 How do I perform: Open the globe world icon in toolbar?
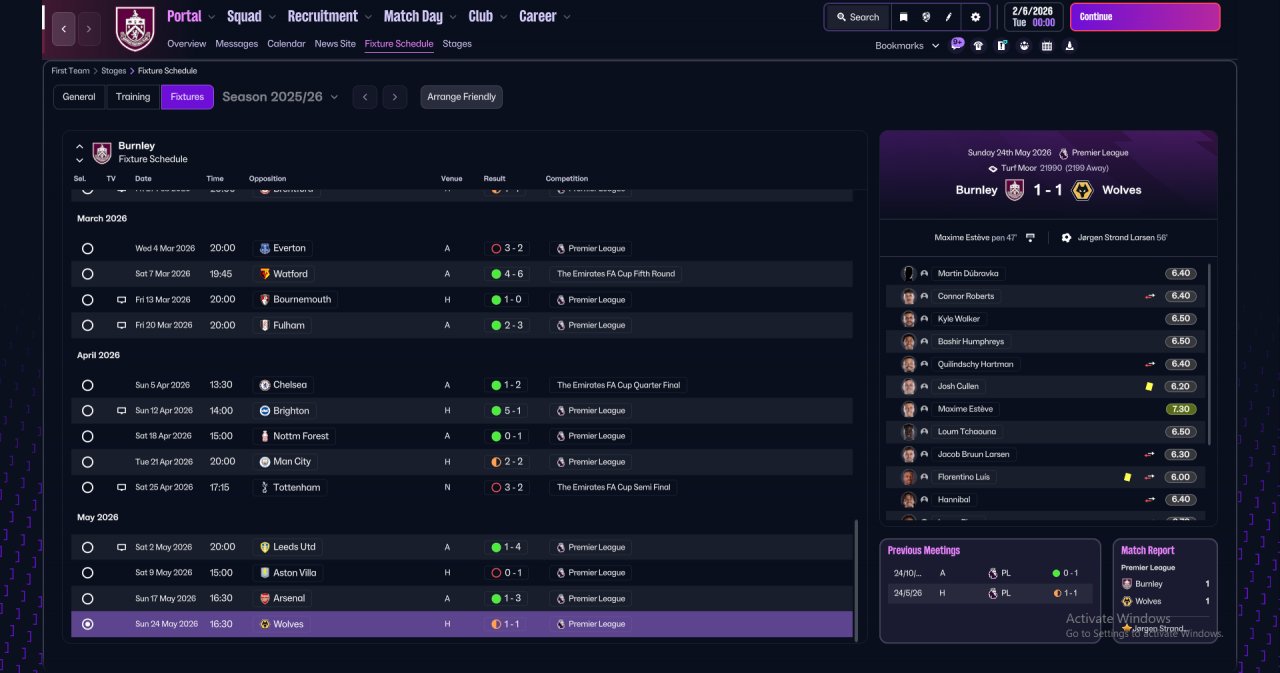(927, 17)
